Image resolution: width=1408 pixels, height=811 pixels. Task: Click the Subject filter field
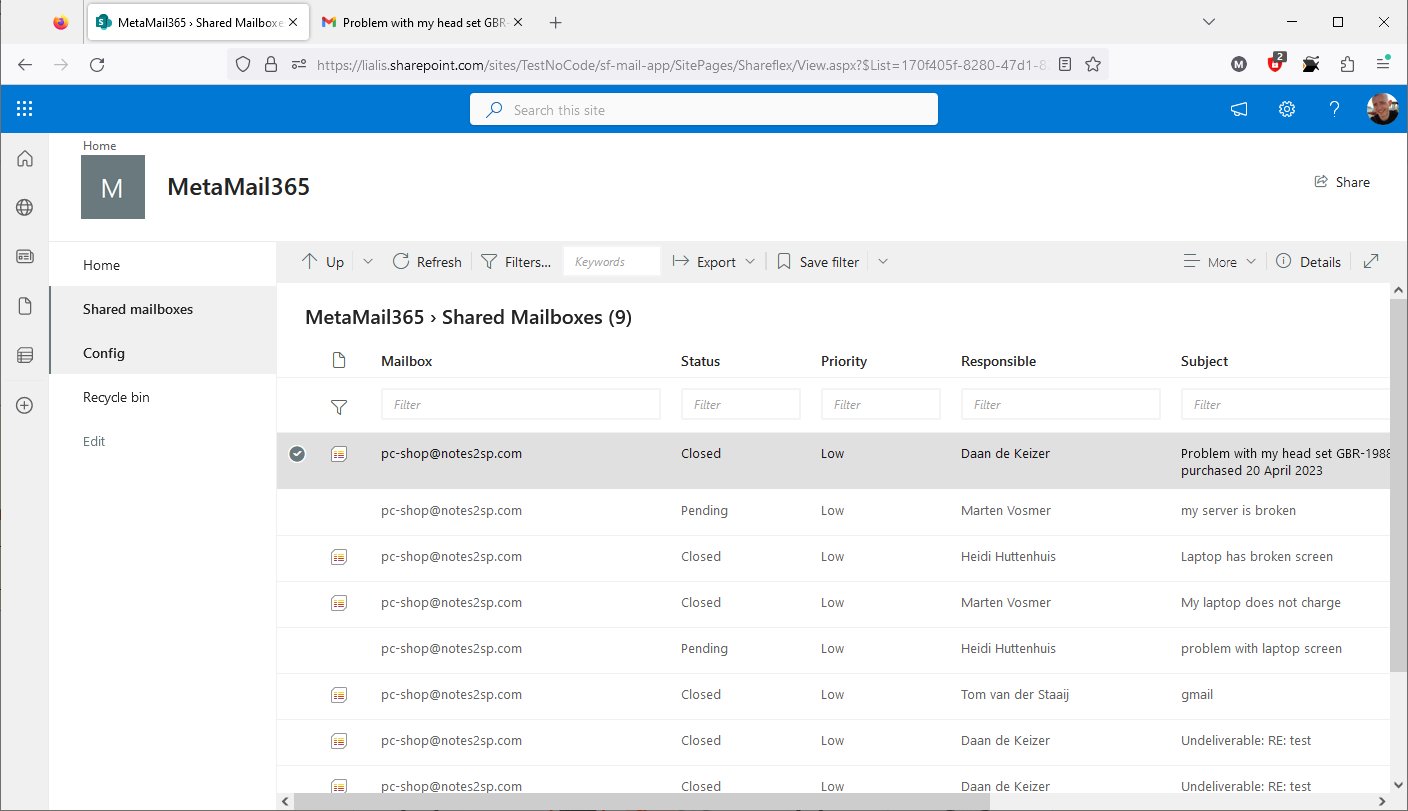pyautogui.click(x=1286, y=404)
